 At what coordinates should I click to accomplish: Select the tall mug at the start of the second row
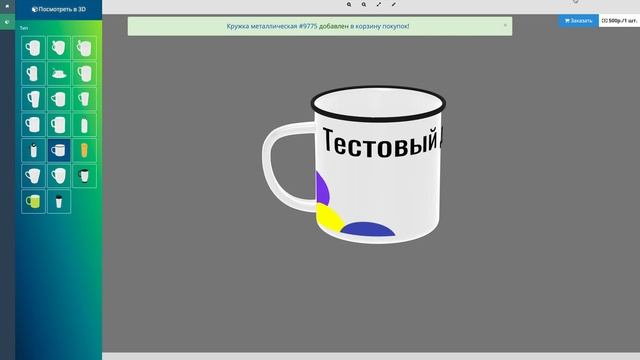(x=33, y=74)
